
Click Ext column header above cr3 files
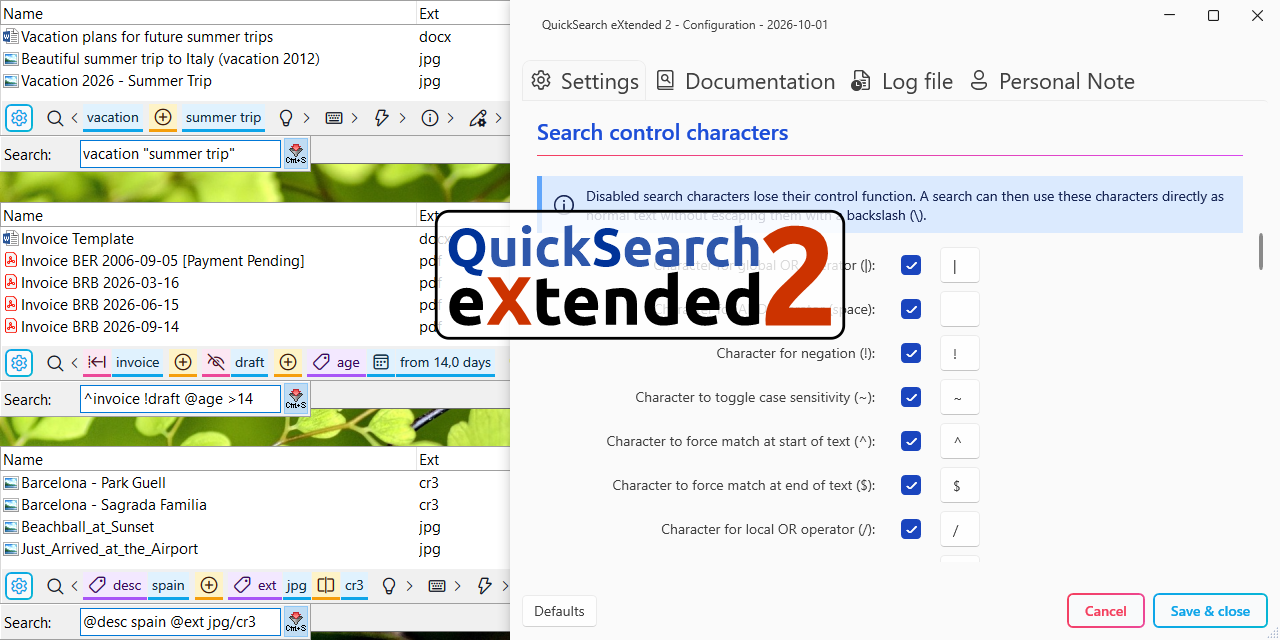[463, 460]
